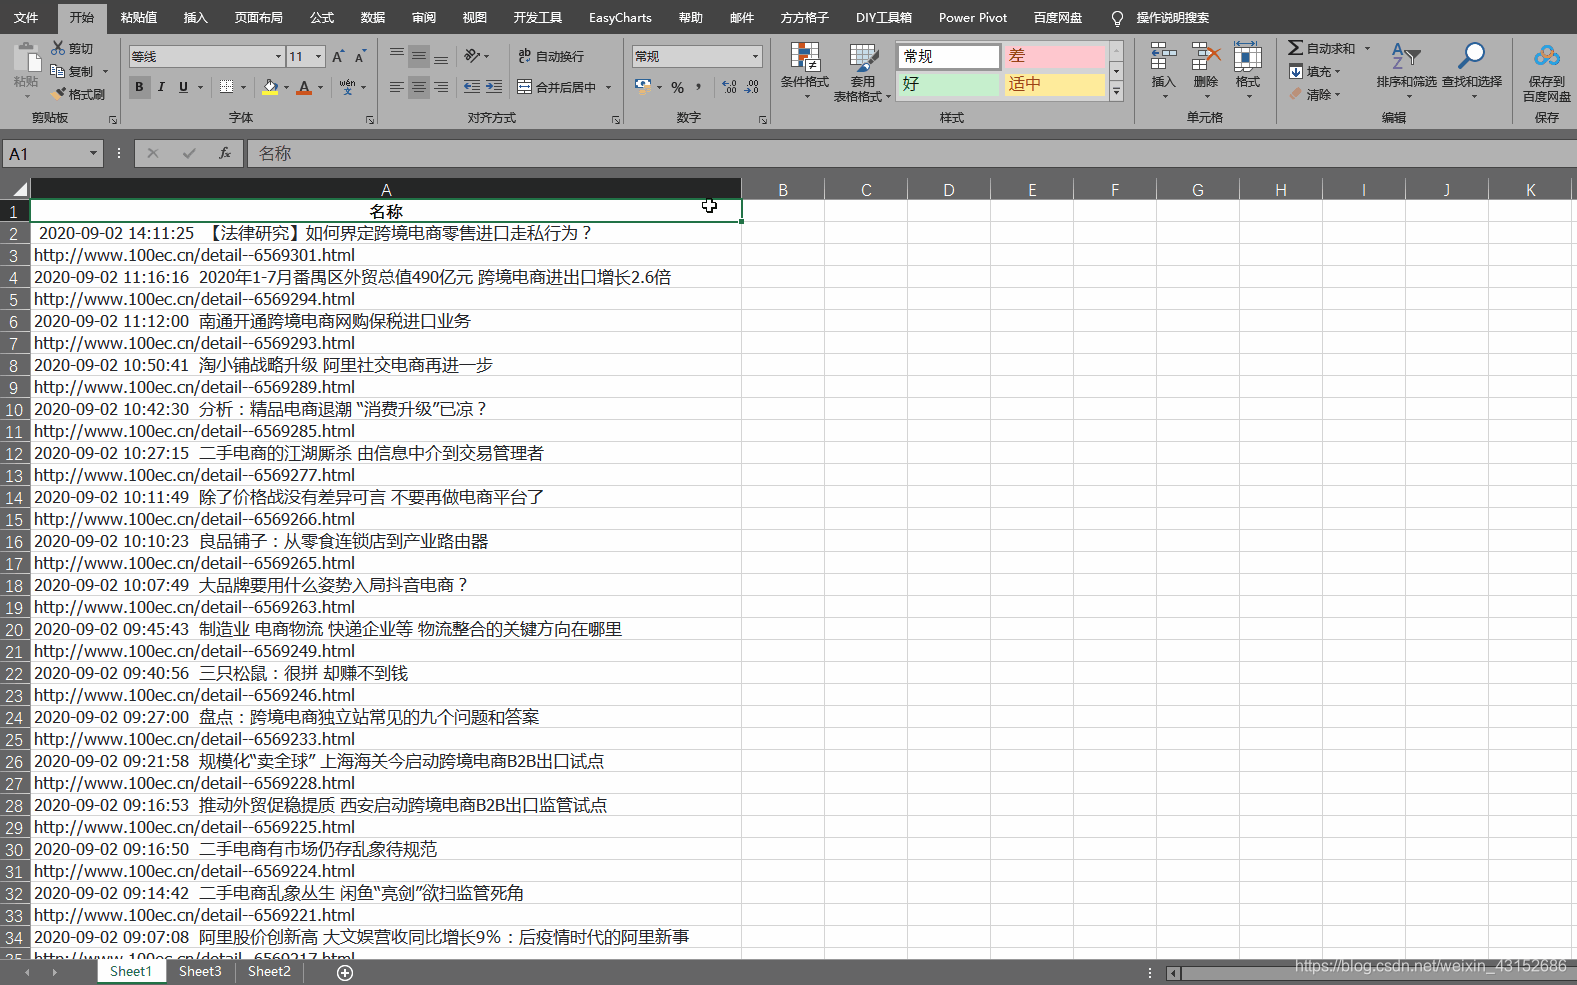Switch to the Formulas (公式) tab
Viewport: 1577px width, 985px height.
coord(322,17)
